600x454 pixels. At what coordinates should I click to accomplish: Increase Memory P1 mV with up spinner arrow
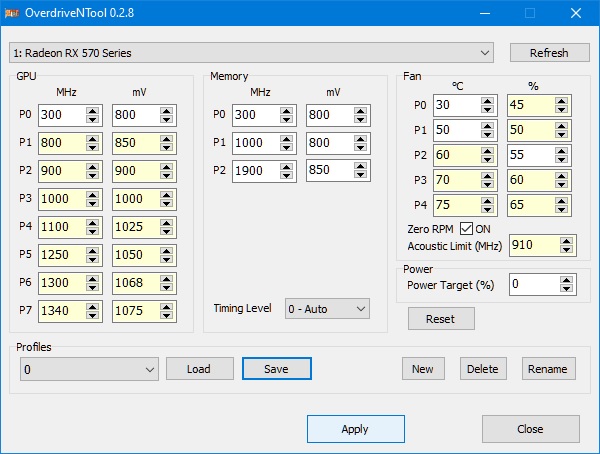[x=360, y=139]
